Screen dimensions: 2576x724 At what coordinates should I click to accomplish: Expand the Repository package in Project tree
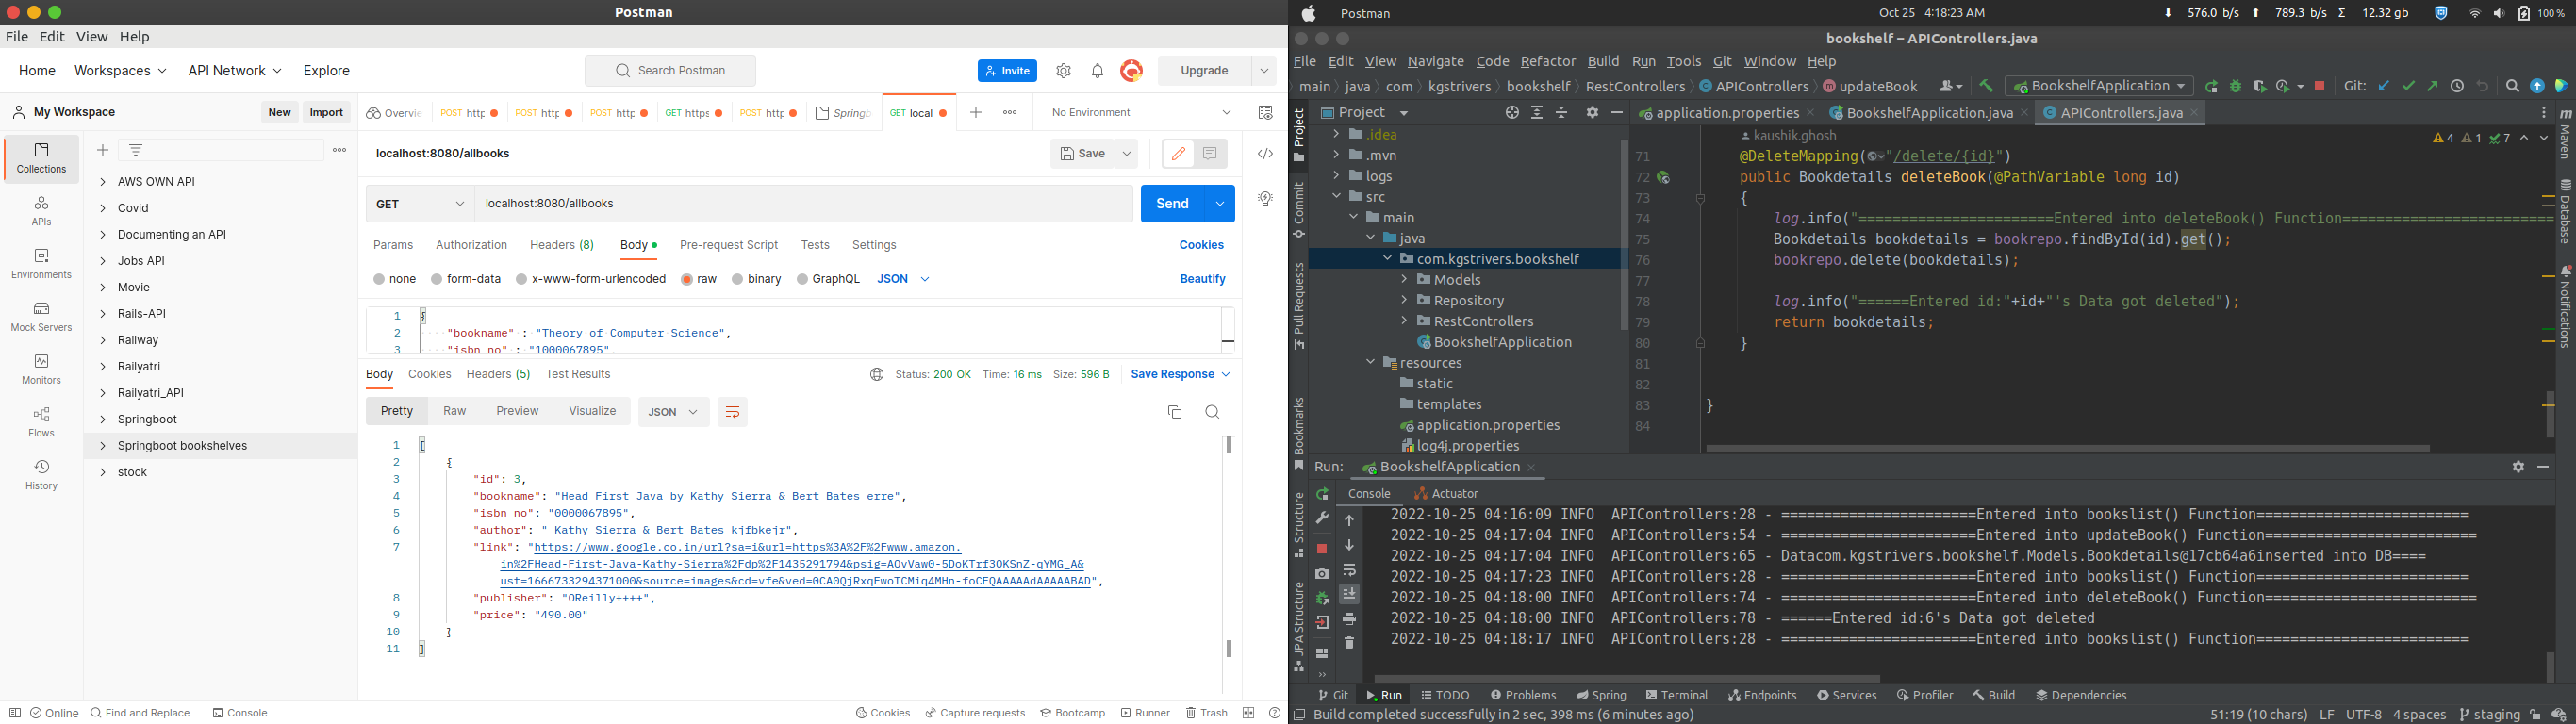(1404, 300)
